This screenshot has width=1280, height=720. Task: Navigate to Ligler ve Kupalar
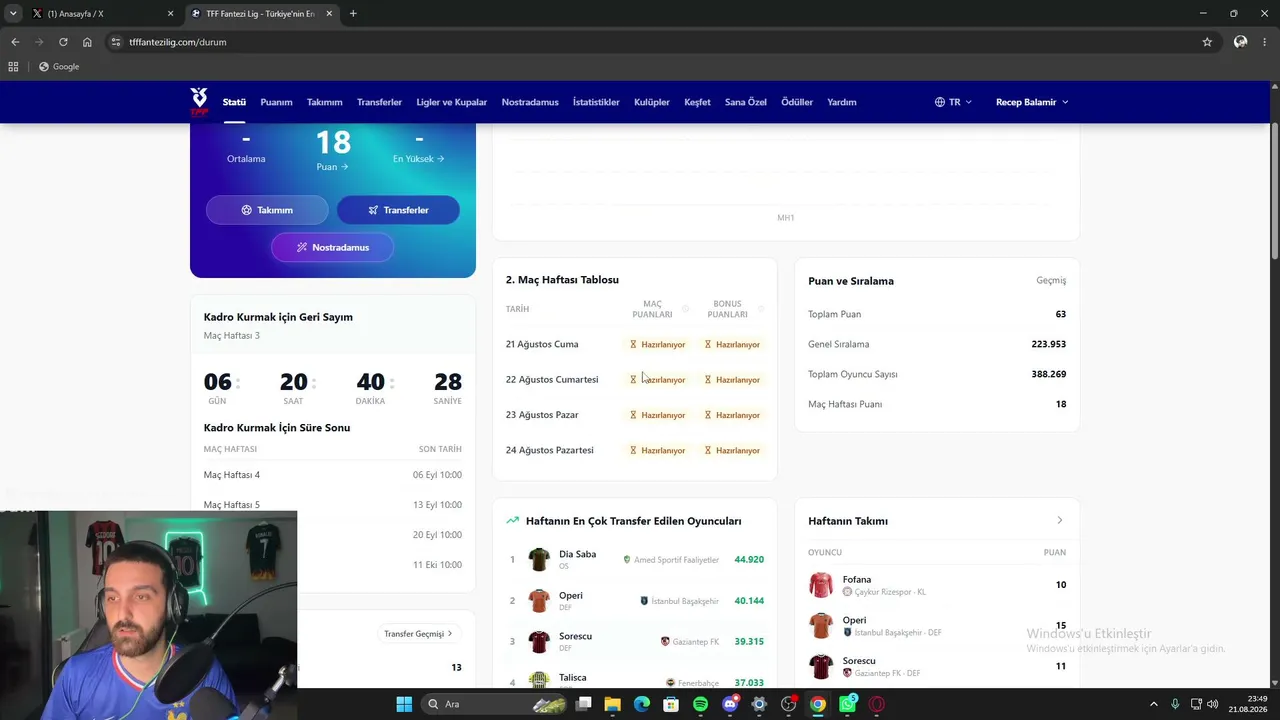(451, 102)
